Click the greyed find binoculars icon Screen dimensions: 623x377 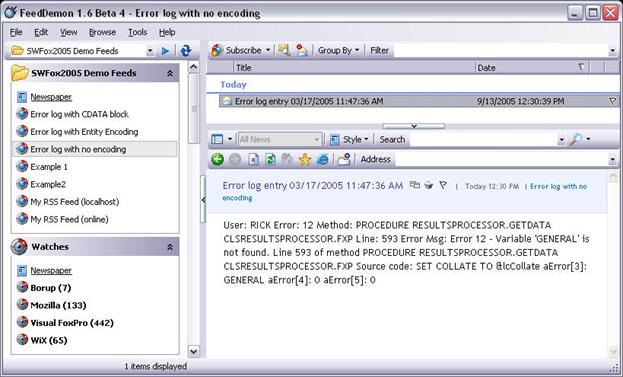[287, 159]
